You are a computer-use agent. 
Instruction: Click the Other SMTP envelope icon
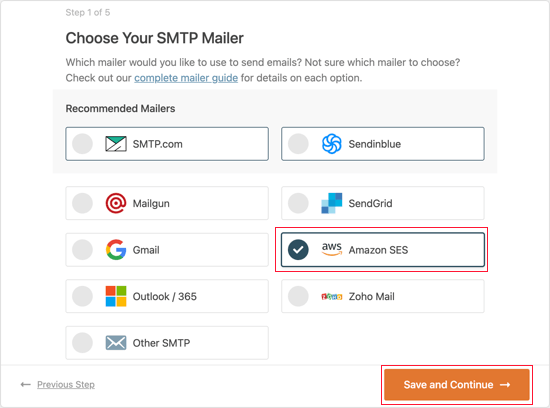tap(116, 343)
